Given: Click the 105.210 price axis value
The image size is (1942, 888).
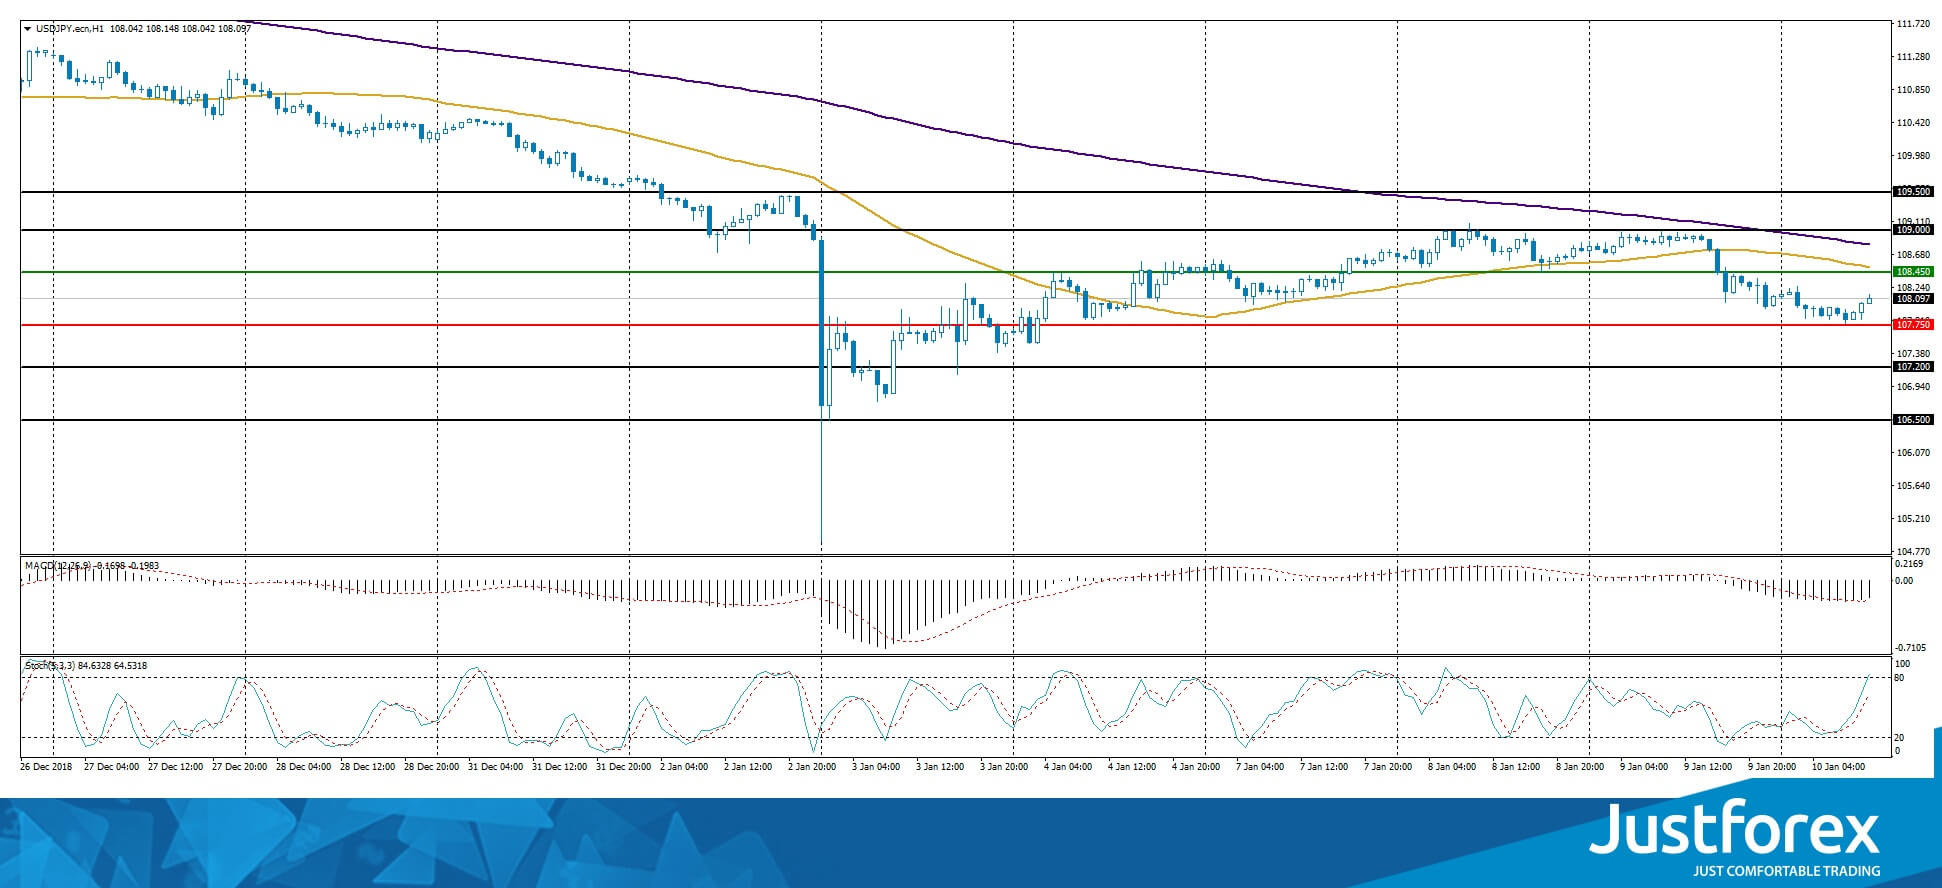Looking at the screenshot, I should click(1913, 519).
